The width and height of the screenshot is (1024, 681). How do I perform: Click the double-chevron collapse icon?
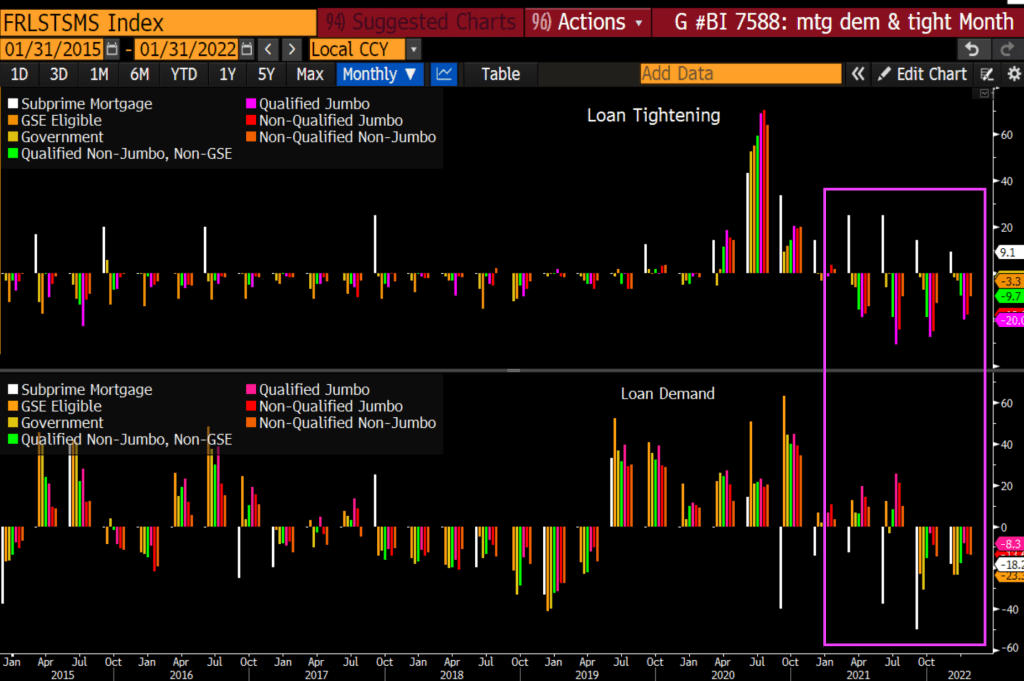tap(858, 73)
